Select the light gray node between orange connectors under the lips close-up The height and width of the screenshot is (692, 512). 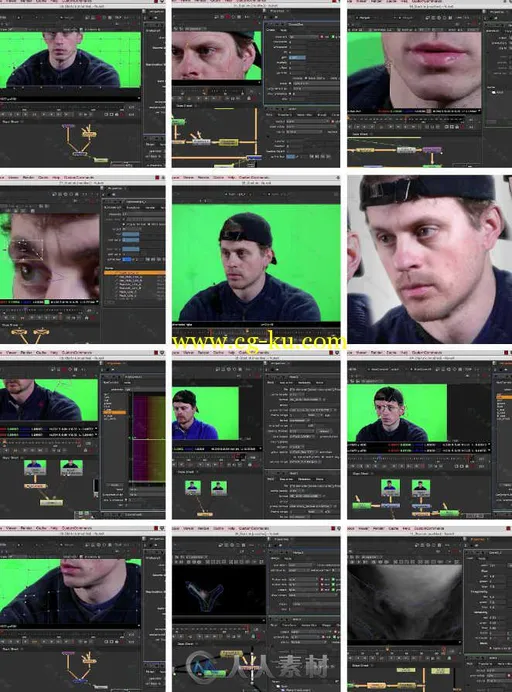pyautogui.click(x=406, y=150)
